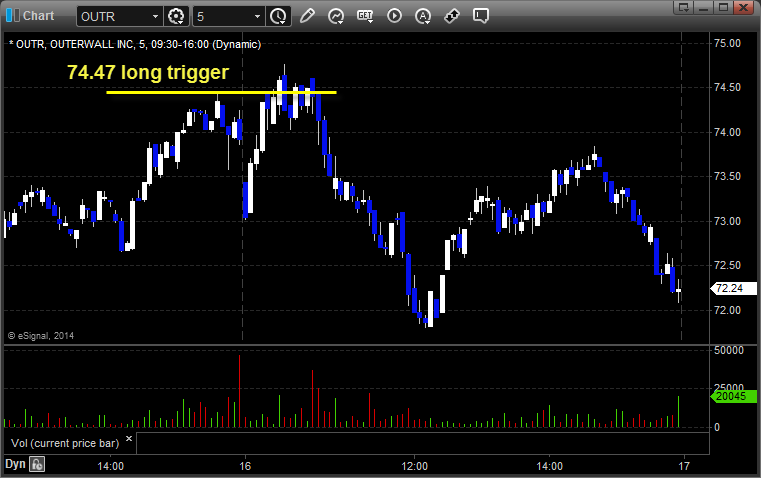Click the 17 date axis label
The width and height of the screenshot is (761, 478).
click(684, 466)
